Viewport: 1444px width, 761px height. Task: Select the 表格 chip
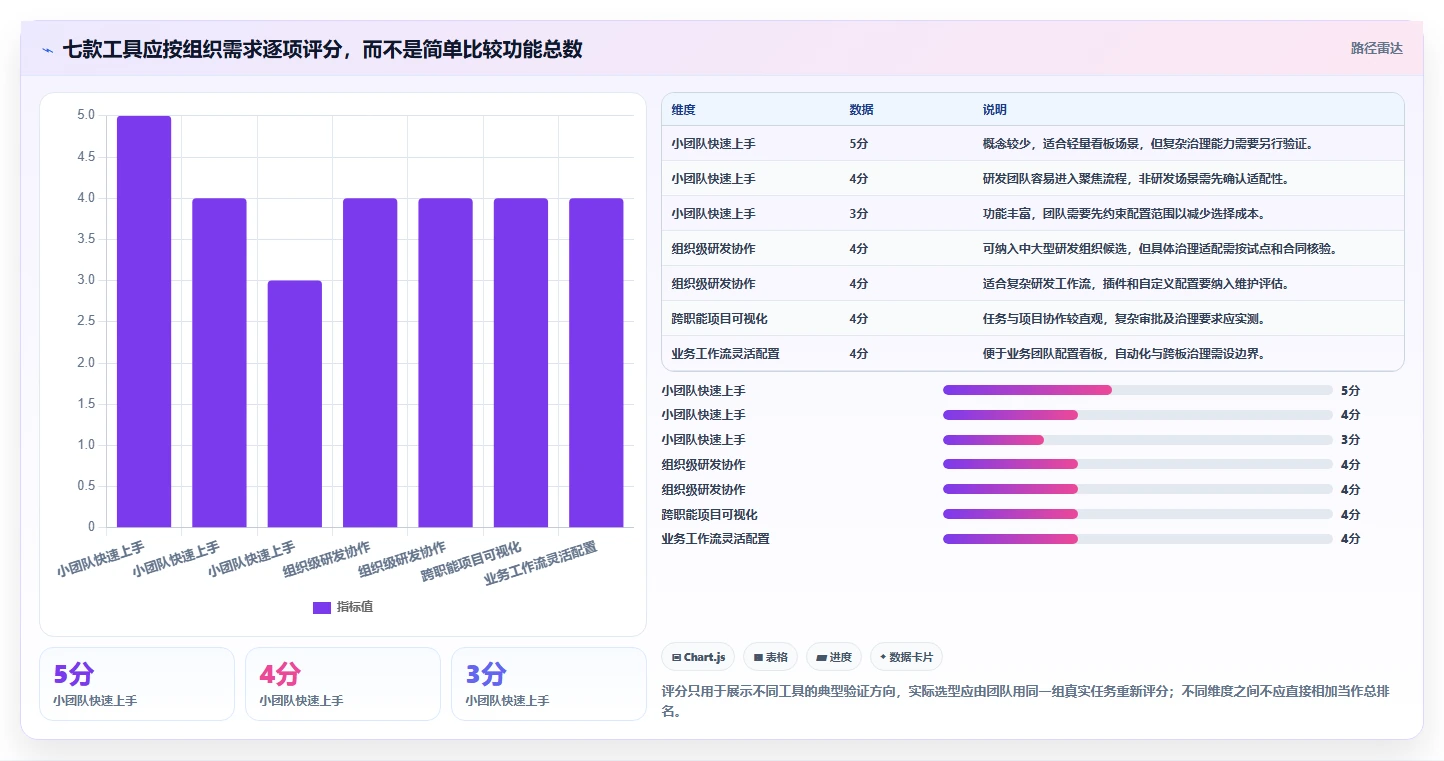(770, 657)
